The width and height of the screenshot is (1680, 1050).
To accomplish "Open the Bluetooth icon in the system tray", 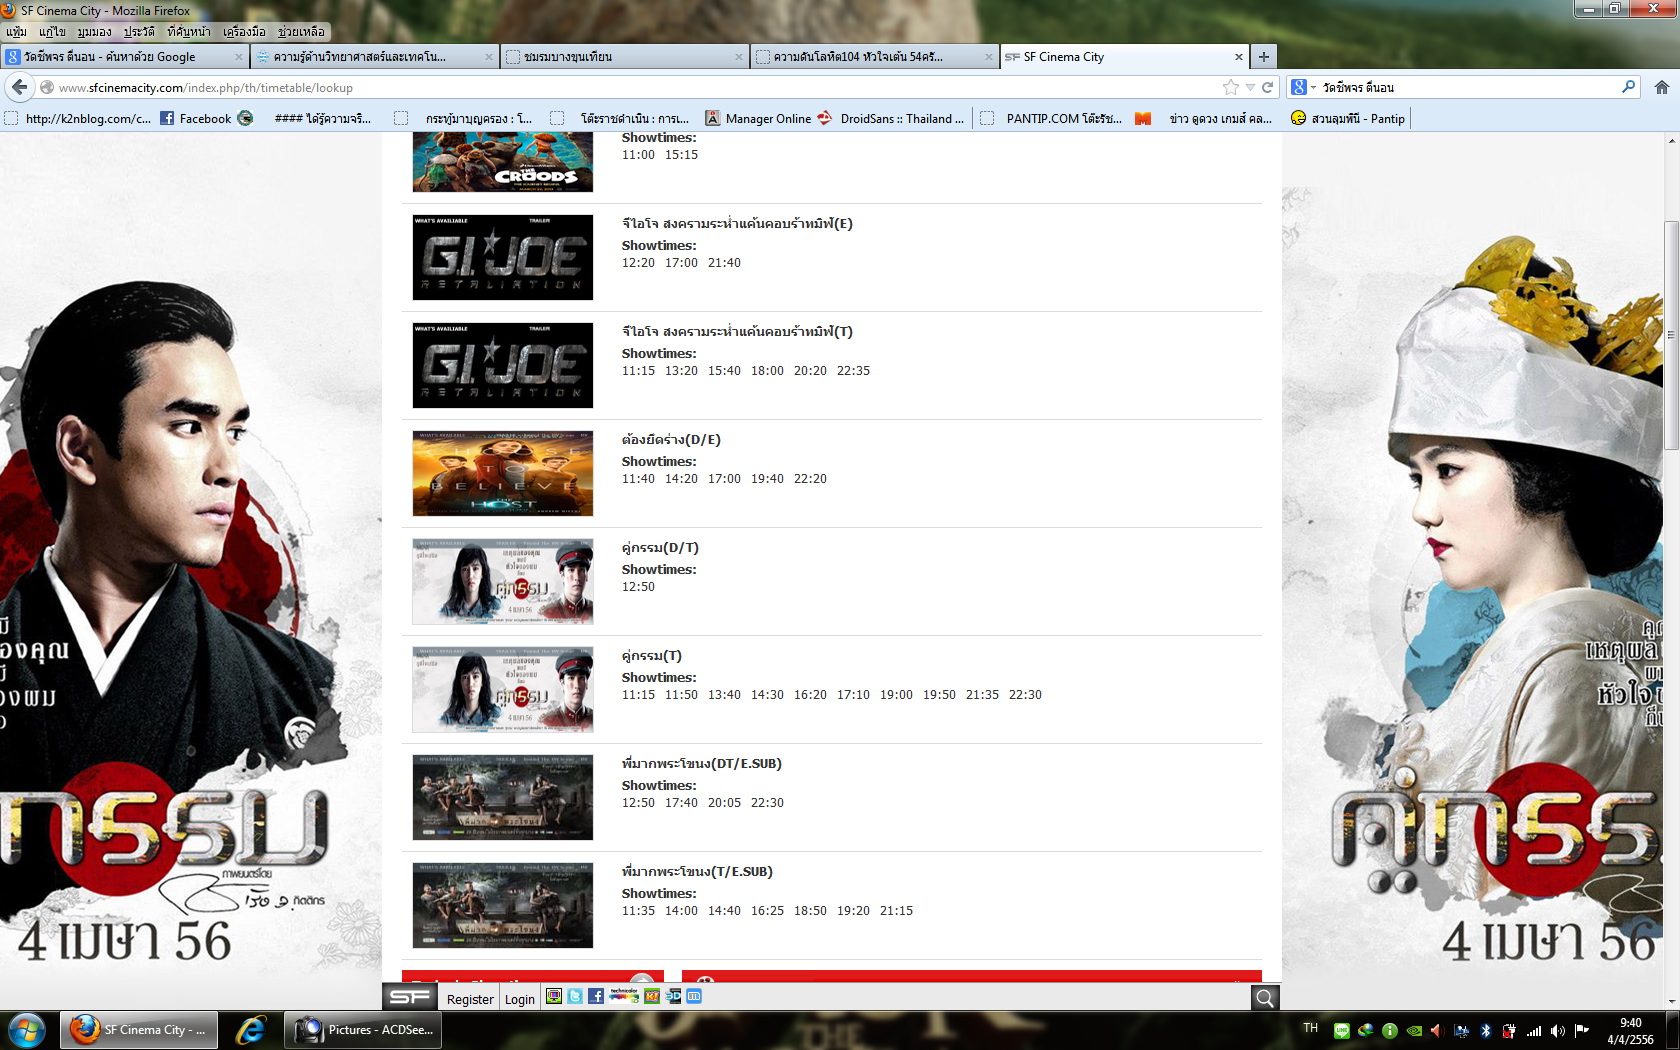I will 1486,1031.
